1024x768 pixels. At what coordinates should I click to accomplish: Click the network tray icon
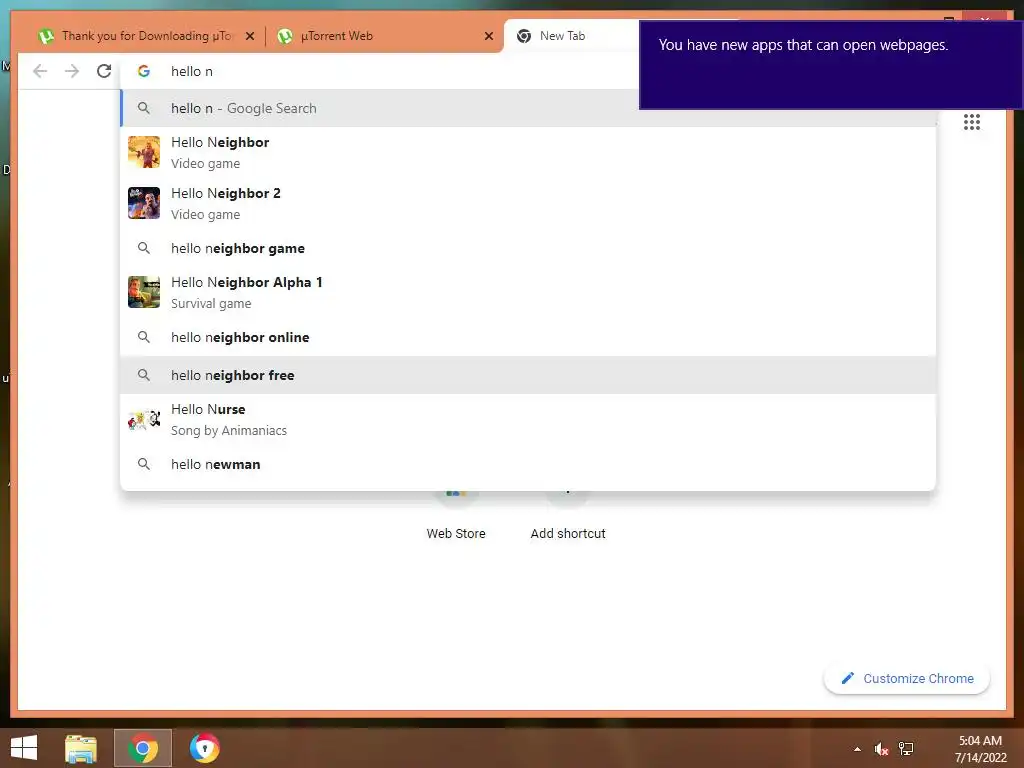(x=906, y=749)
